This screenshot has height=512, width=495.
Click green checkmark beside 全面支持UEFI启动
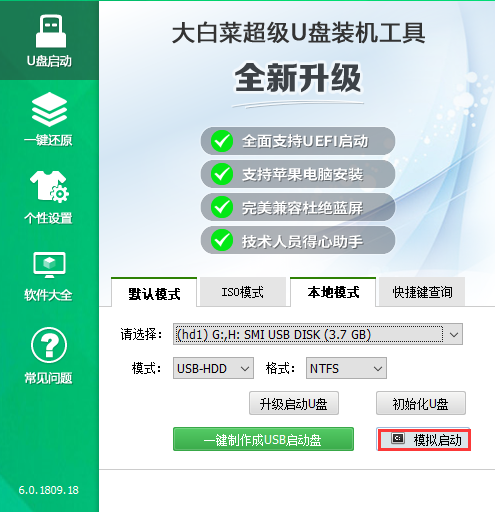222,141
